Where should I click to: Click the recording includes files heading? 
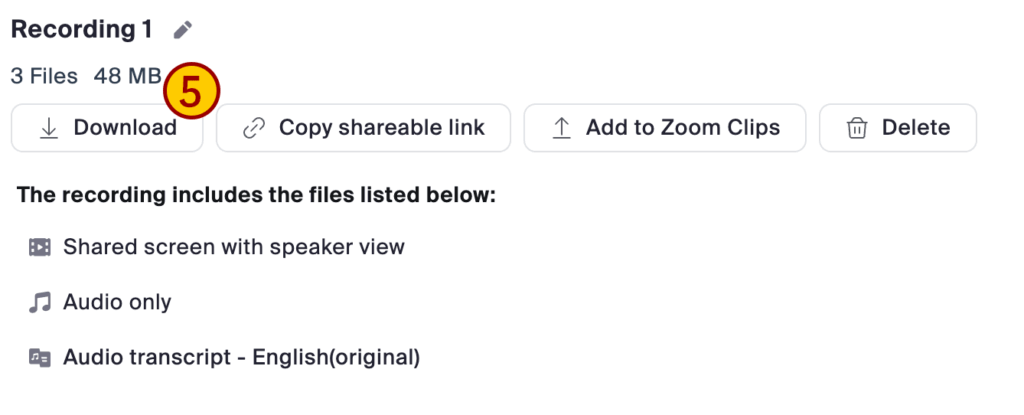pos(256,195)
